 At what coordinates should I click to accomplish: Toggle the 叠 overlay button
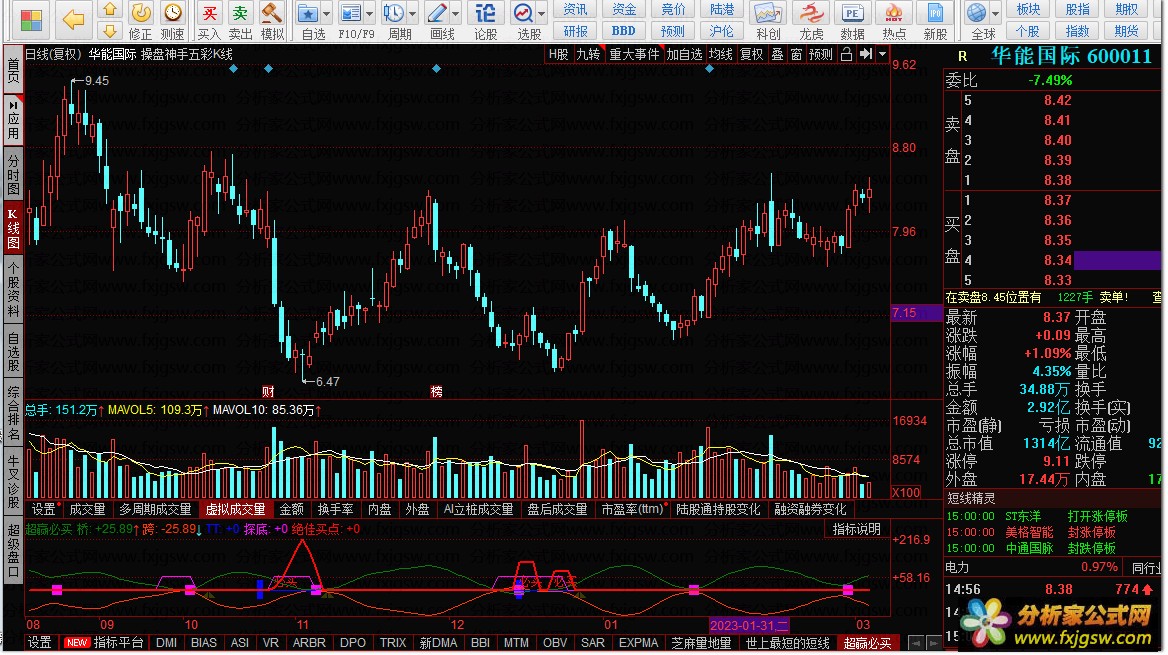tap(777, 54)
